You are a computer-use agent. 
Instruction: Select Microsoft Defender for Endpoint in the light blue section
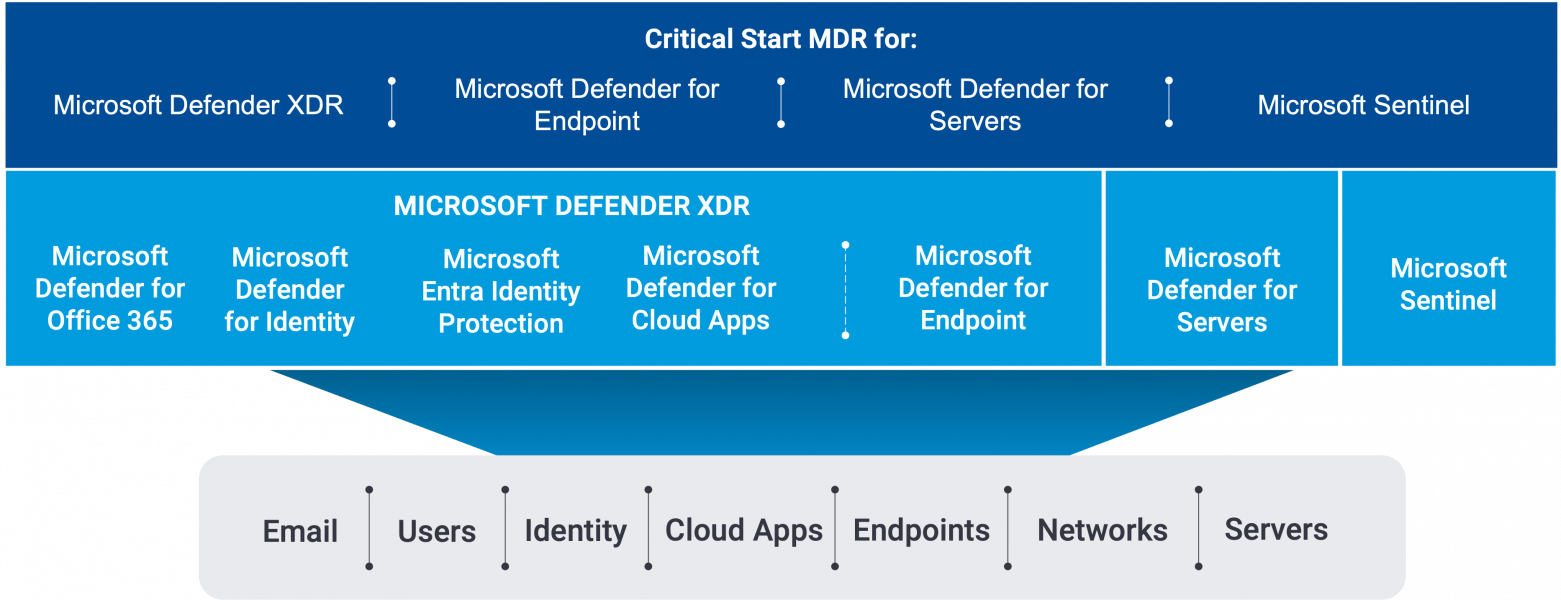click(973, 288)
